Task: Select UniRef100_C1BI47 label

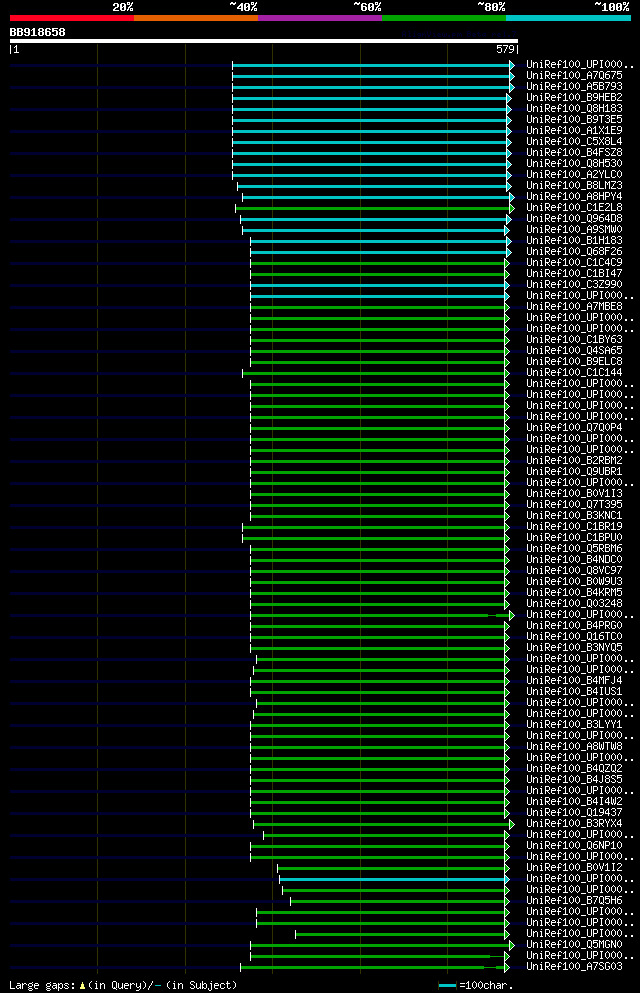Action: point(574,274)
